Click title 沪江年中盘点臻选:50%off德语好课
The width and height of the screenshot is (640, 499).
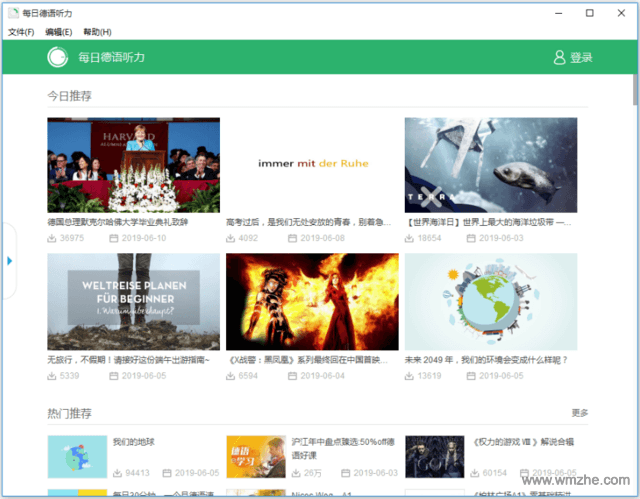click(x=343, y=448)
